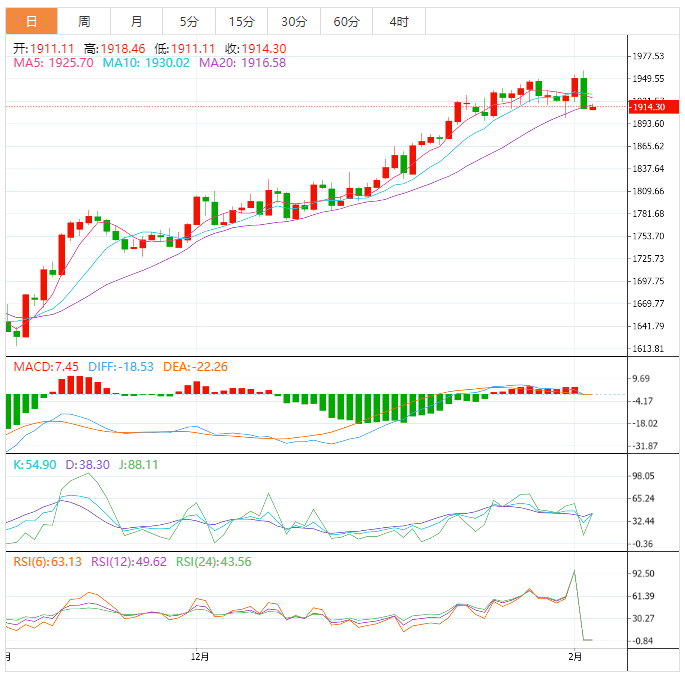The height and width of the screenshot is (681, 685).
Task: Click the MA5: 1925.70 indicator label
Action: 53,63
